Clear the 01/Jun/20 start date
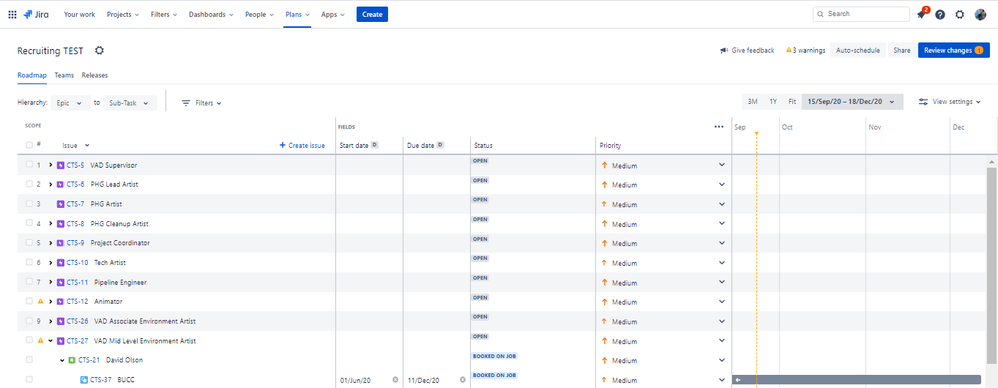 (x=395, y=380)
